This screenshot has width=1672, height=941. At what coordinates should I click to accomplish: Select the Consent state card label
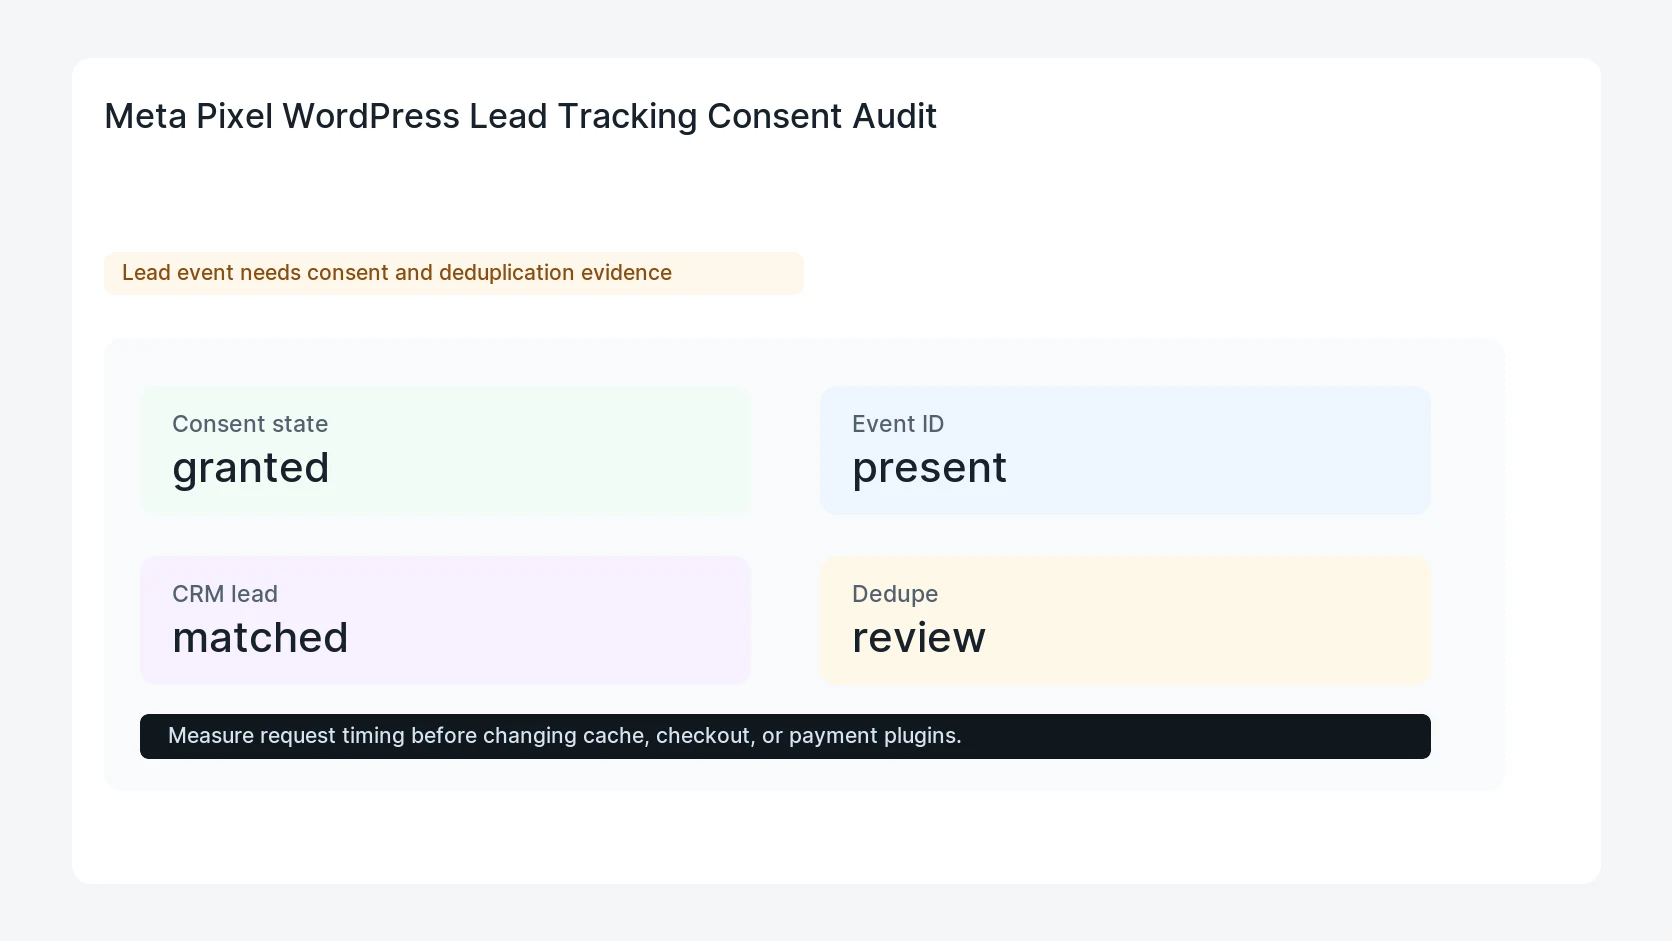(250, 424)
